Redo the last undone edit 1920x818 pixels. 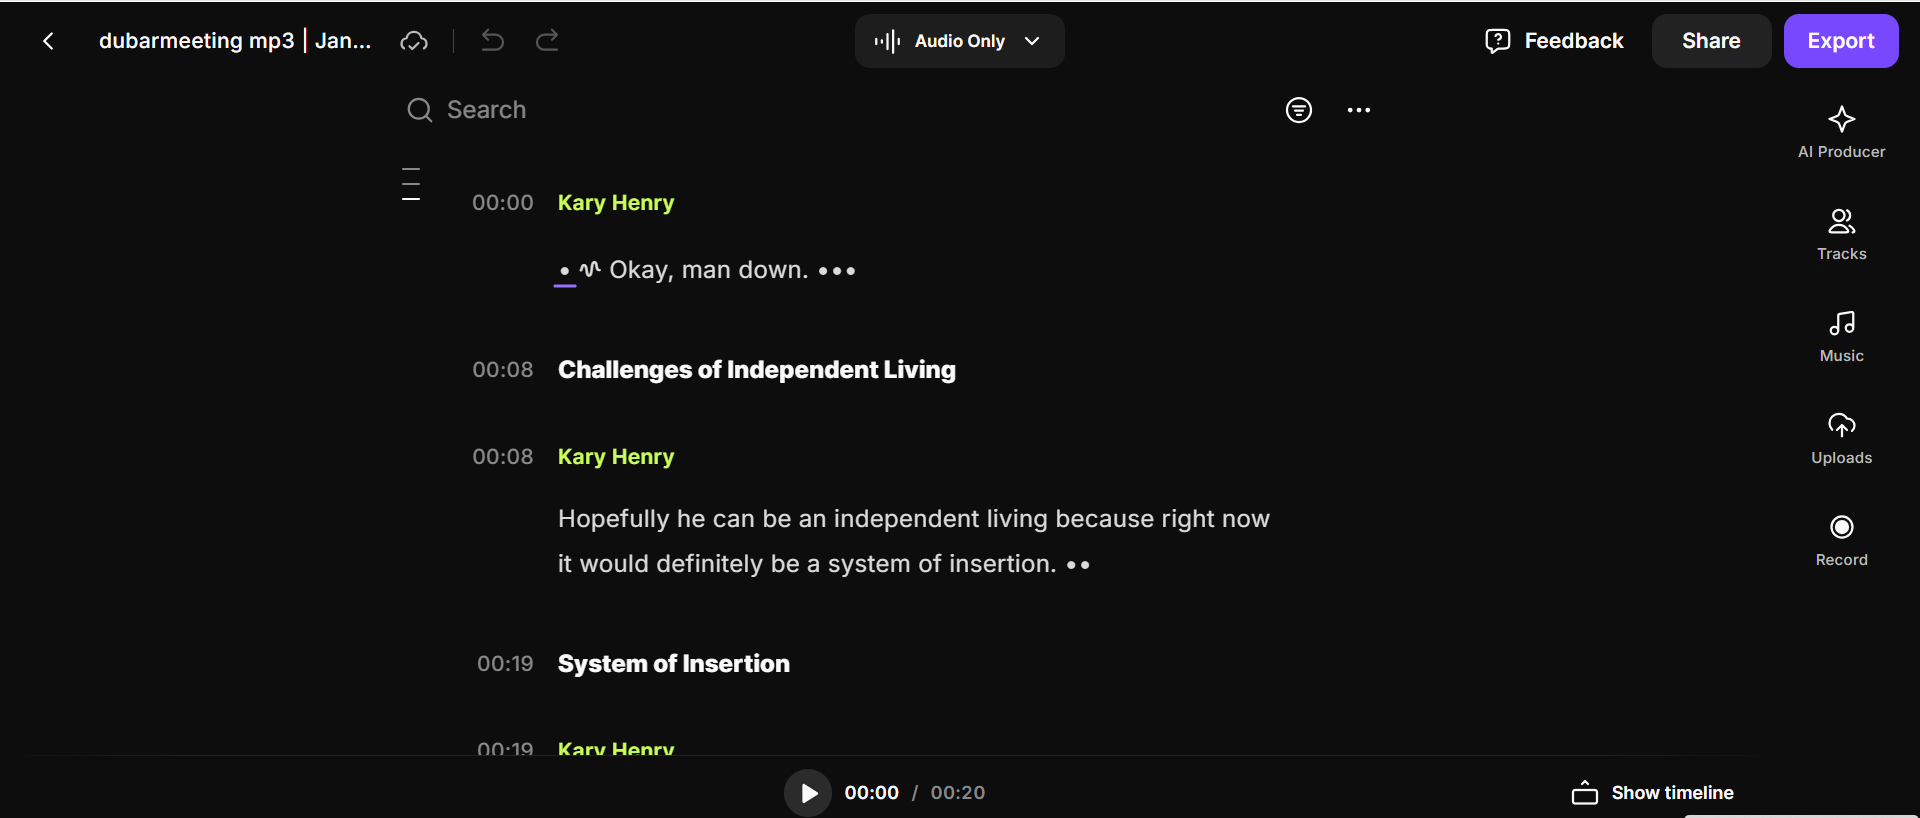(x=547, y=41)
